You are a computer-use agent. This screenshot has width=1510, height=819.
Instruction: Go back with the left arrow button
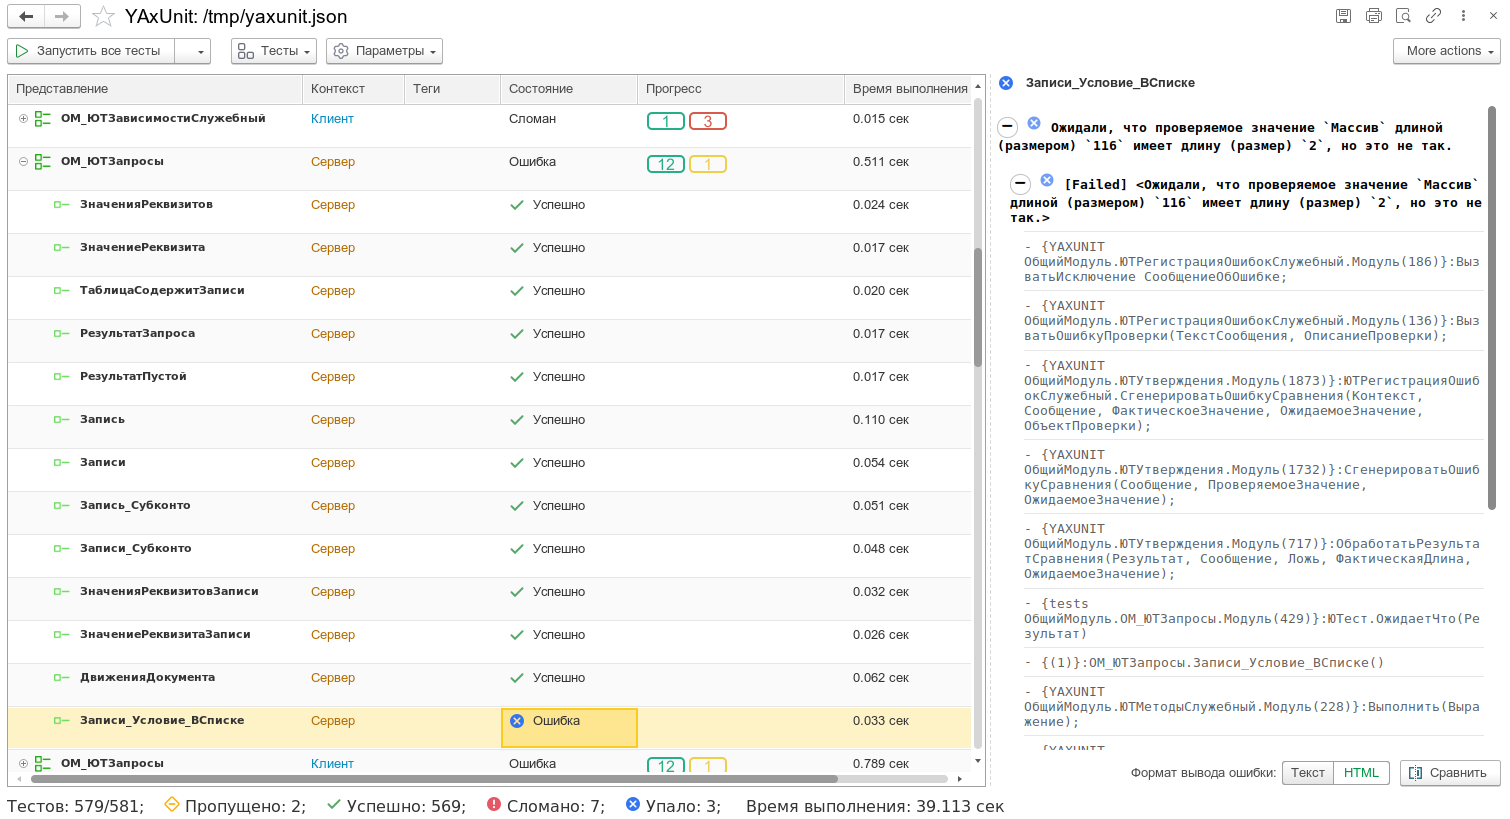pos(26,16)
